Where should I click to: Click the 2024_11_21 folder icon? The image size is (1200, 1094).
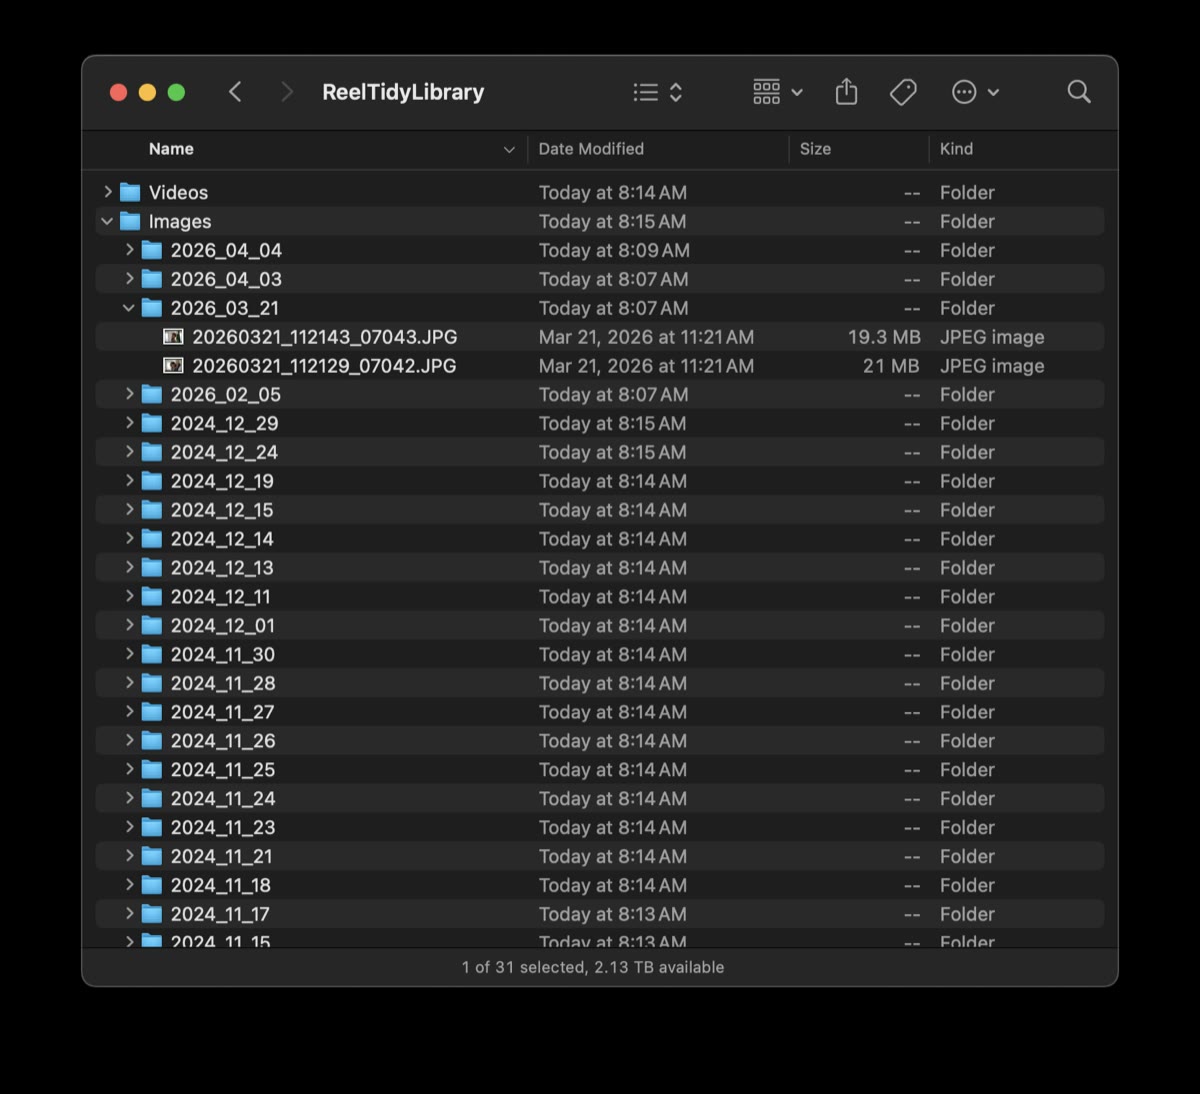pyautogui.click(x=152, y=857)
